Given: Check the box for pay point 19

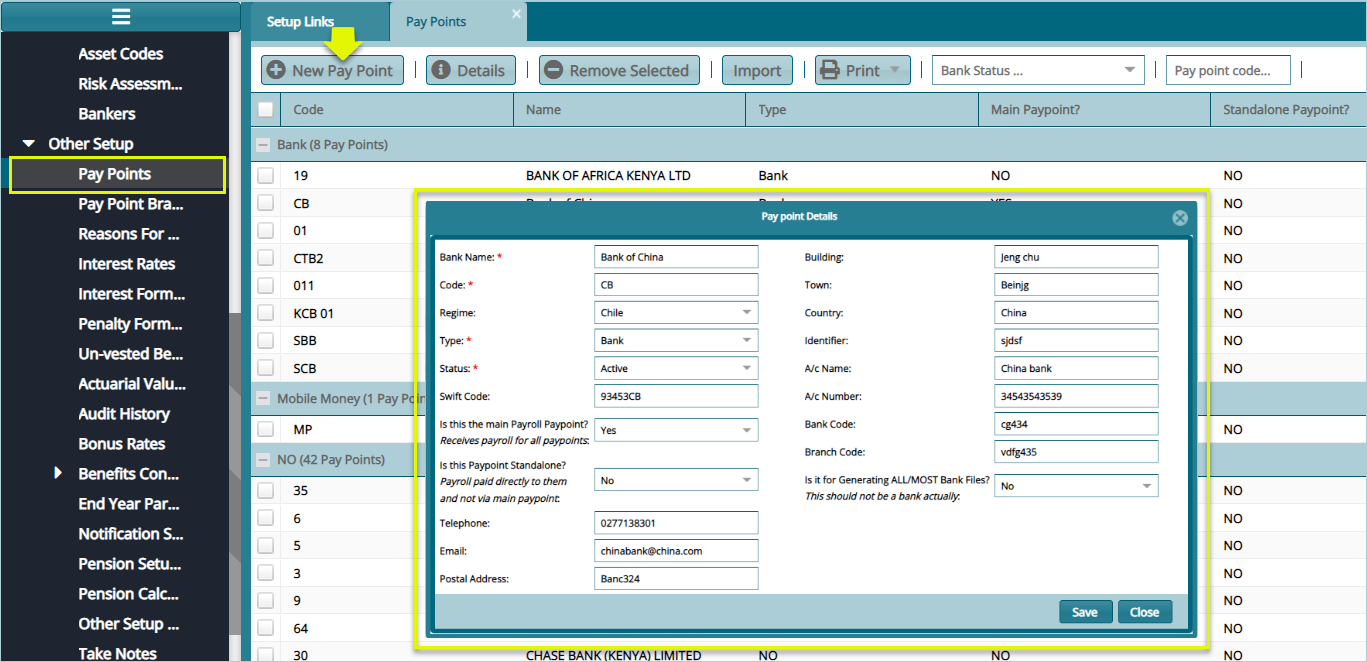Looking at the screenshot, I should click(265, 176).
